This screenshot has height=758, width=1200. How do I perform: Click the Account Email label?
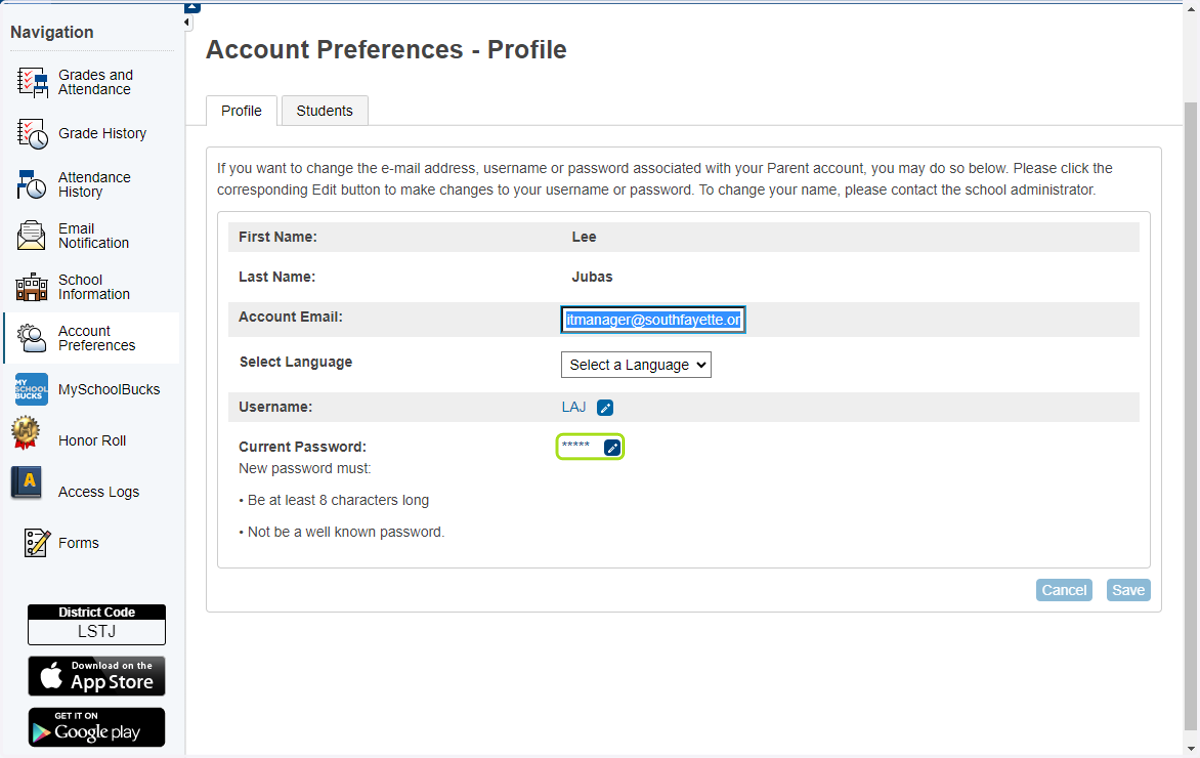290,317
